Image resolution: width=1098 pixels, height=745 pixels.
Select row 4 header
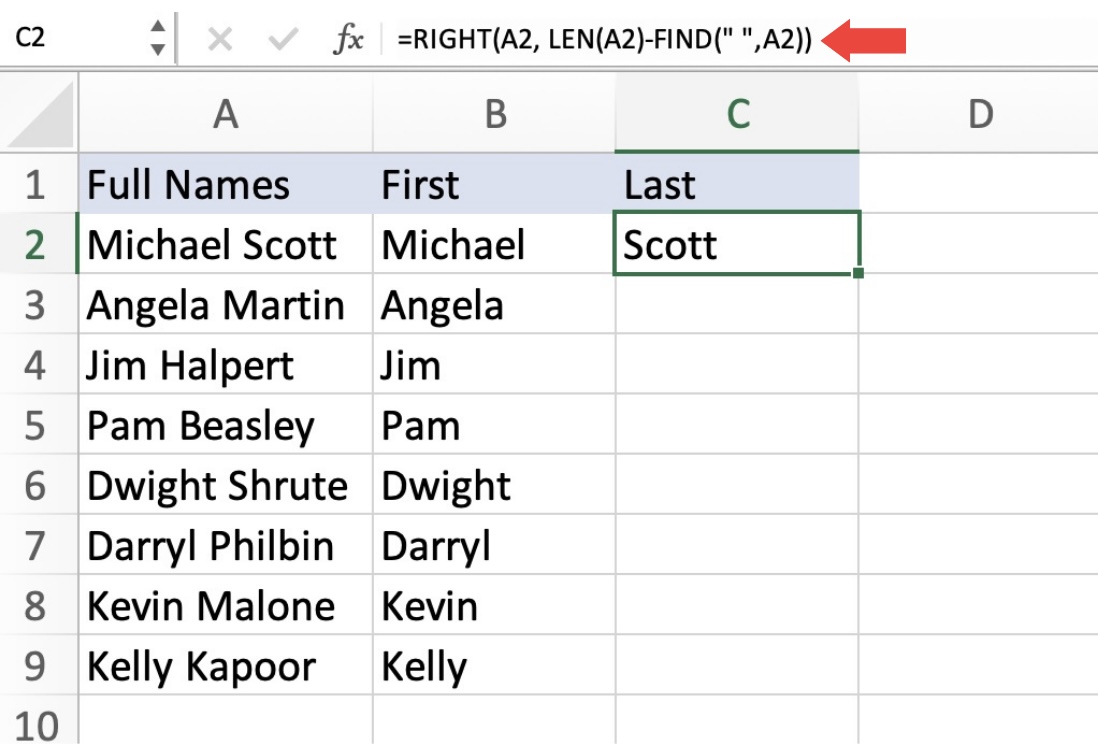(38, 365)
